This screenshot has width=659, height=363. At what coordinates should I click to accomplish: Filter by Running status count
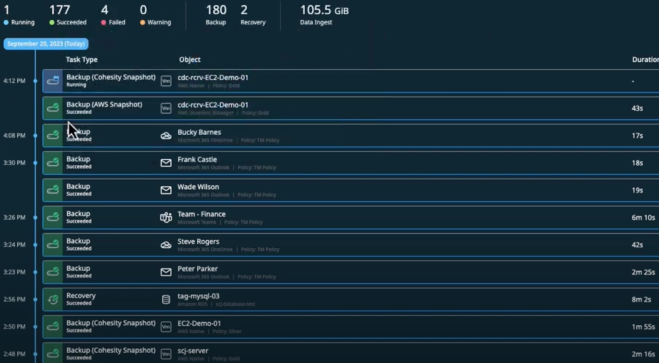point(19,15)
